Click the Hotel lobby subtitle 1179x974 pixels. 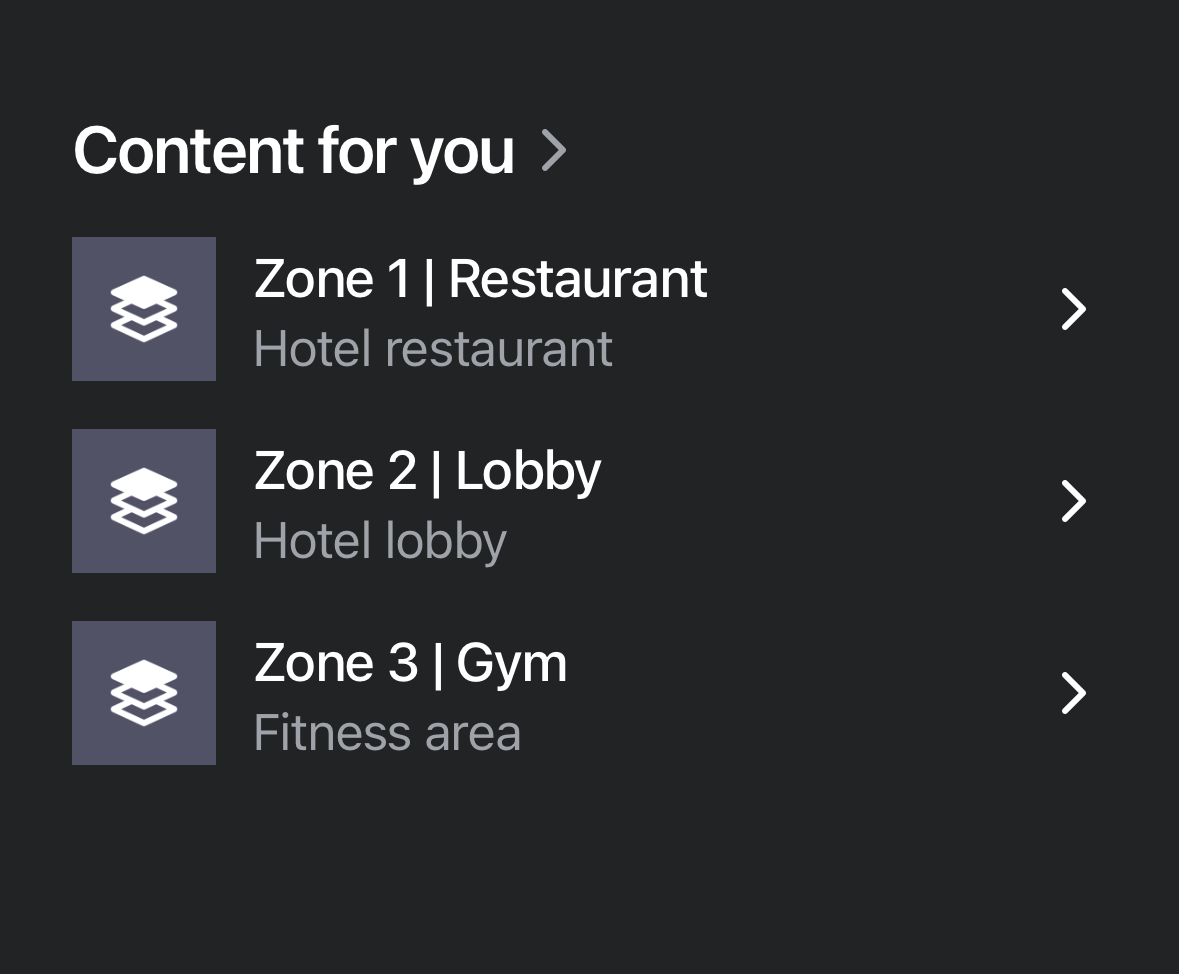[380, 541]
